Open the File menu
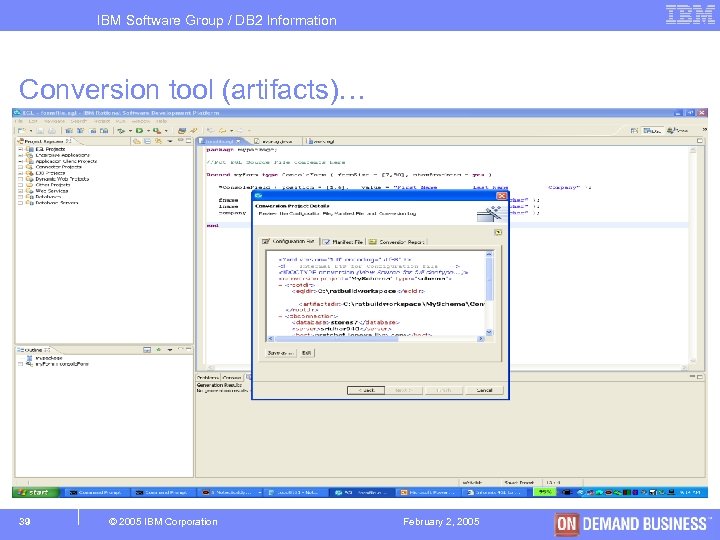 click(x=19, y=121)
